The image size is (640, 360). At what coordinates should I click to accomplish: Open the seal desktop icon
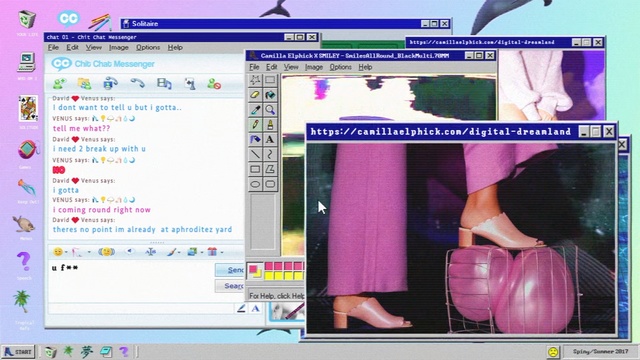coord(24,224)
